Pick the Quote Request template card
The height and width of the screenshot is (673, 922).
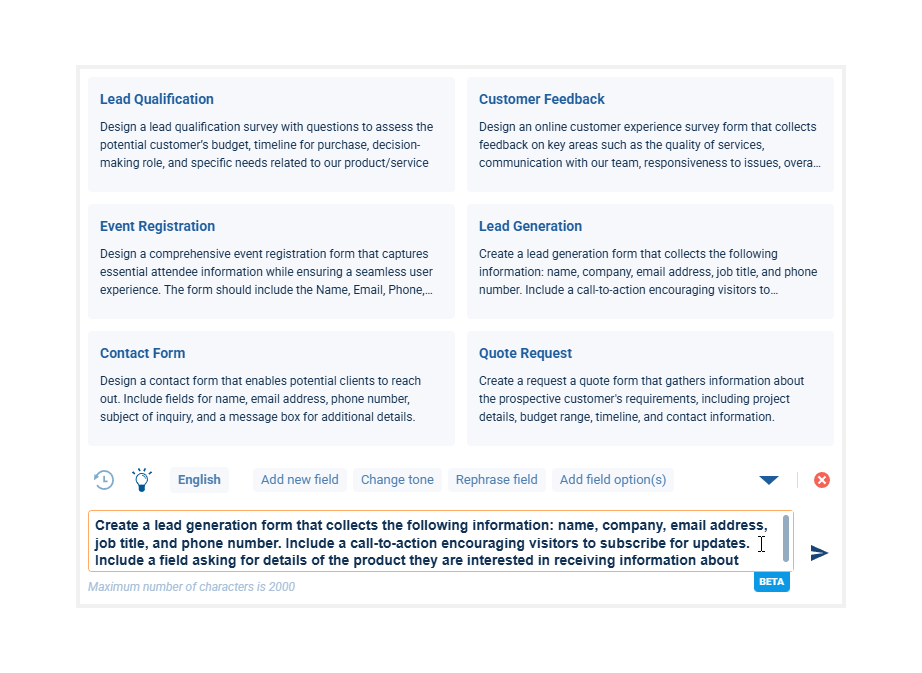click(650, 388)
